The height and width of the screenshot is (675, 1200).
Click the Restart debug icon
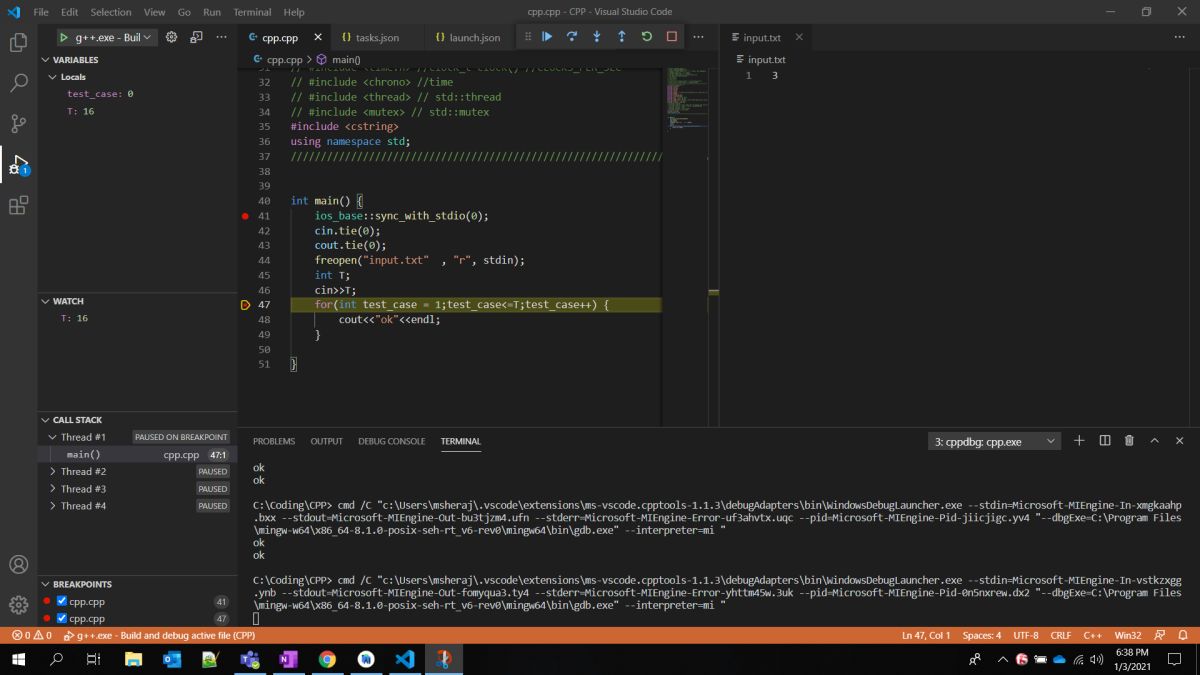647,37
